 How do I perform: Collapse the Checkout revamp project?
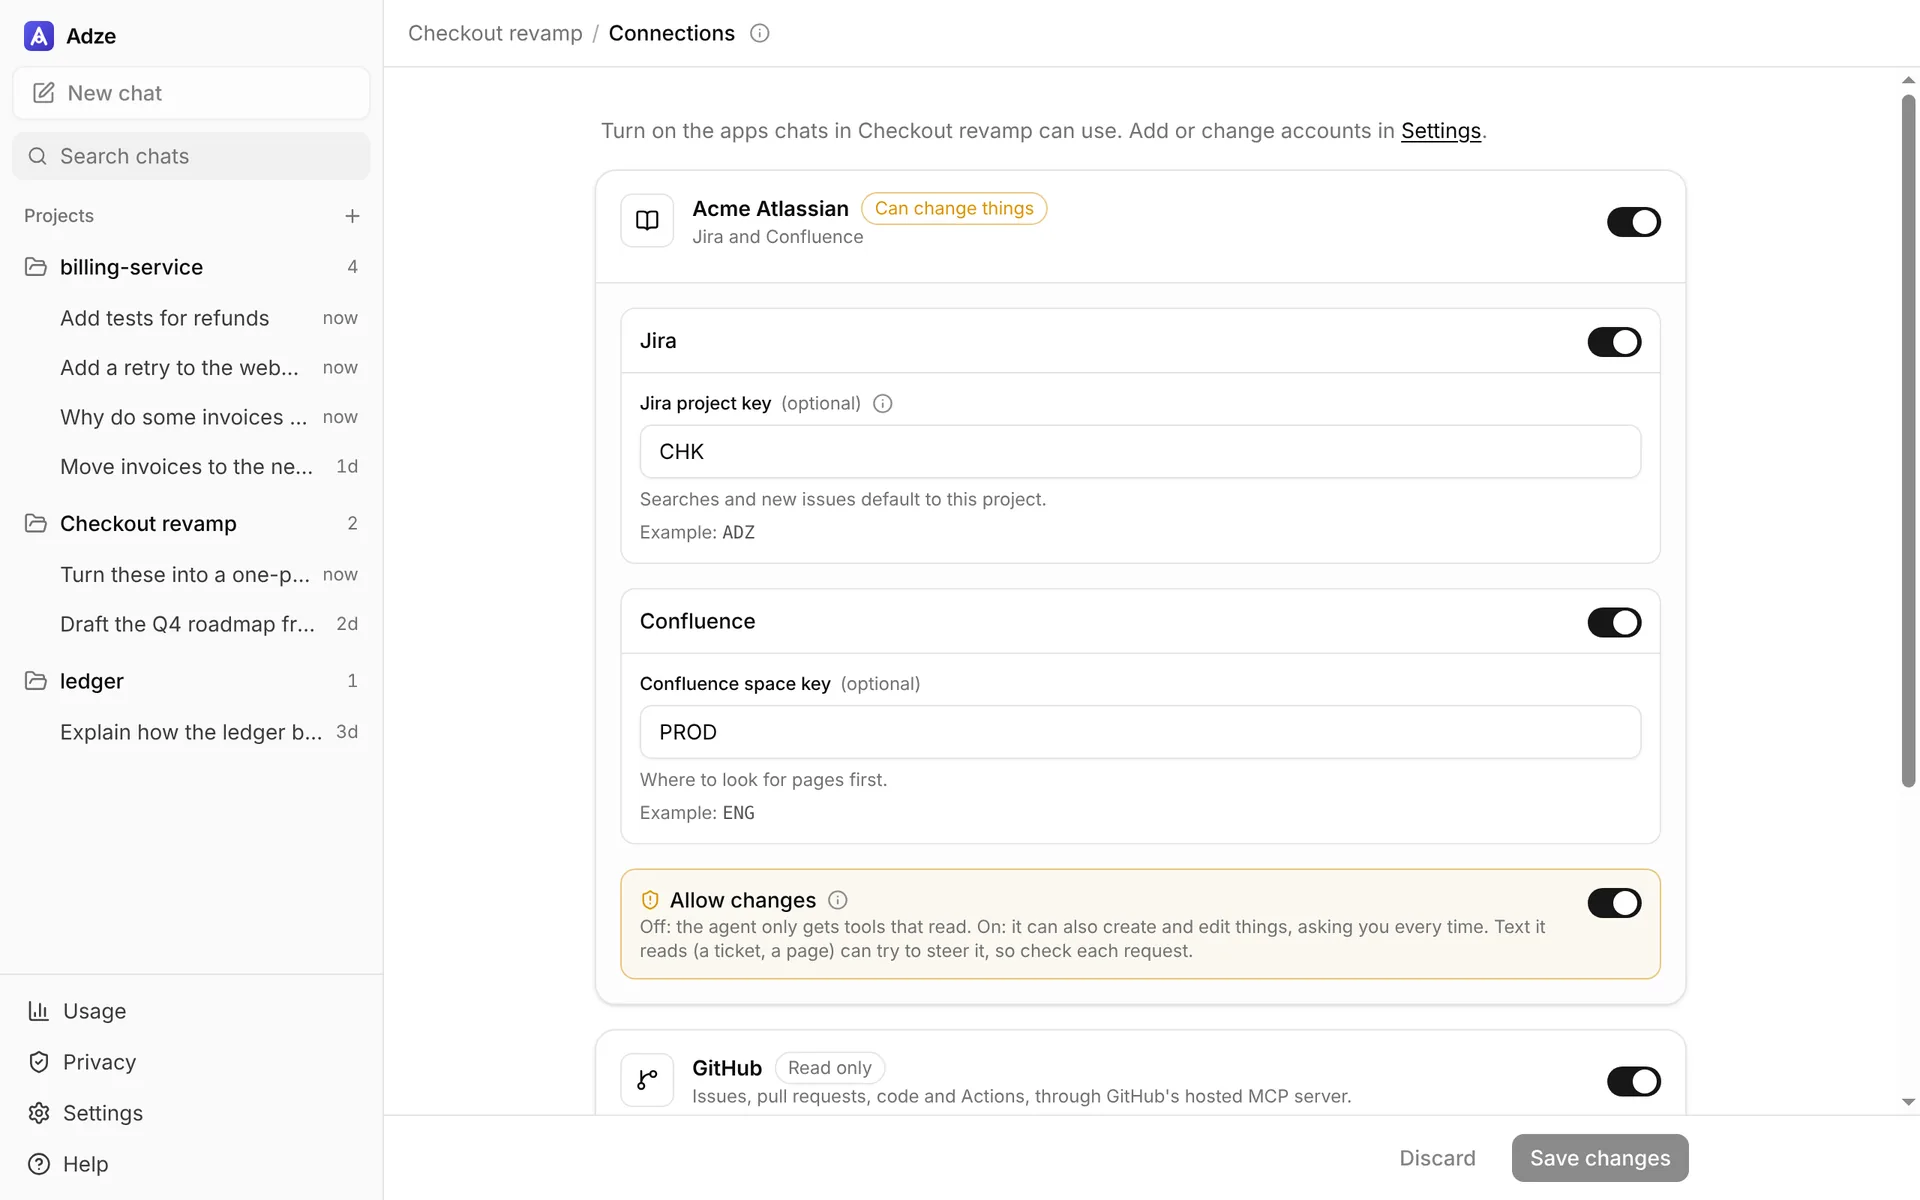tap(191, 523)
